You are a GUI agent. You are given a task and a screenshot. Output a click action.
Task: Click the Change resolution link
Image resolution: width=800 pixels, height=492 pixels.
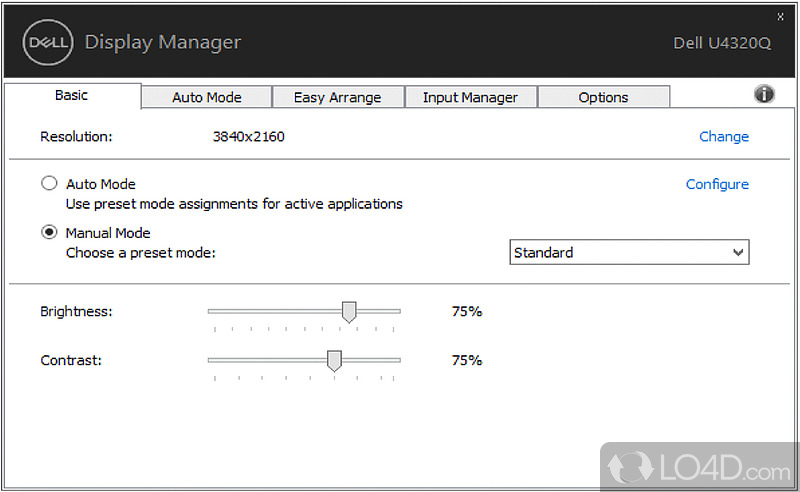pyautogui.click(x=723, y=136)
